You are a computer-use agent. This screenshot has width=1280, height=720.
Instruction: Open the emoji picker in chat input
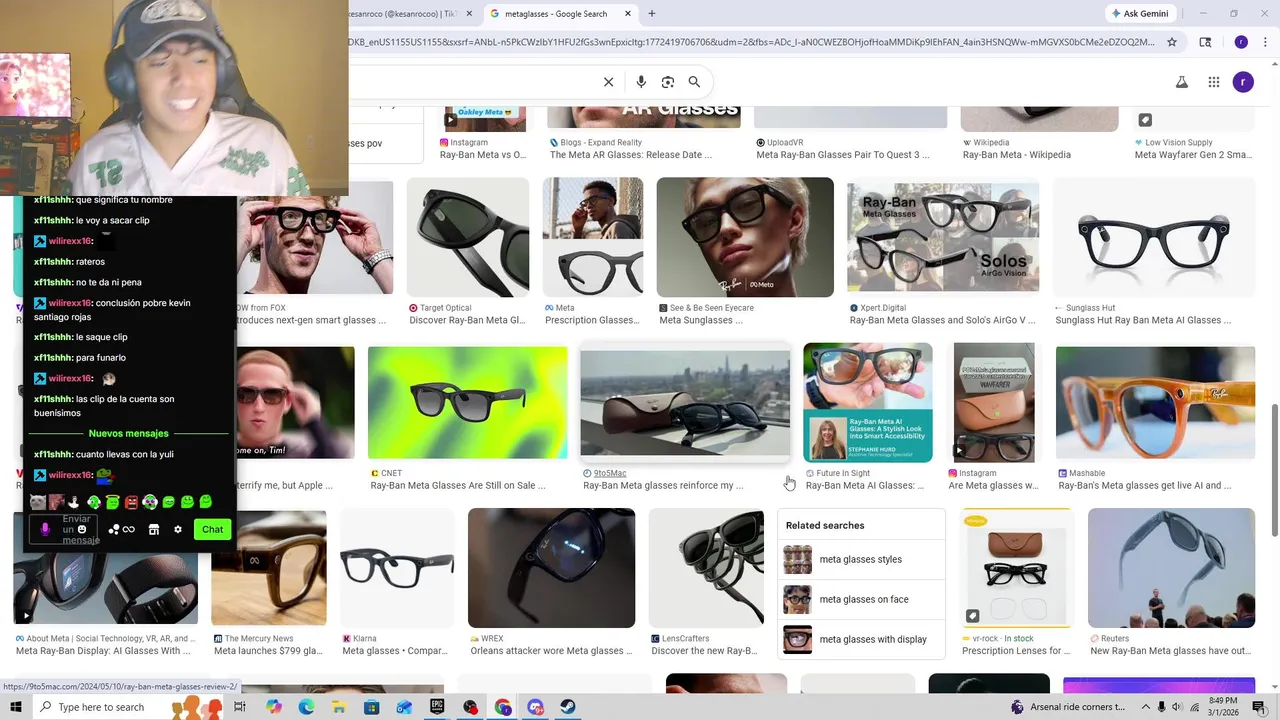(82, 530)
